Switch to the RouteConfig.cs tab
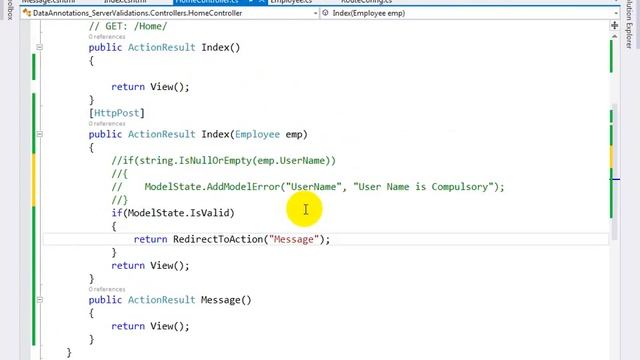Image resolution: width=640 pixels, height=360 pixels. [x=366, y=2]
